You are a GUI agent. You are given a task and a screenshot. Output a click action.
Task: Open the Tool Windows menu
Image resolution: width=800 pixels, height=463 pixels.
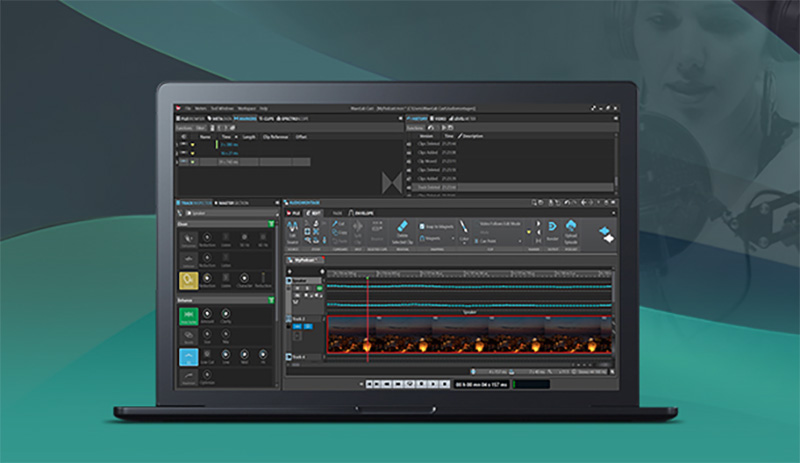coord(222,108)
